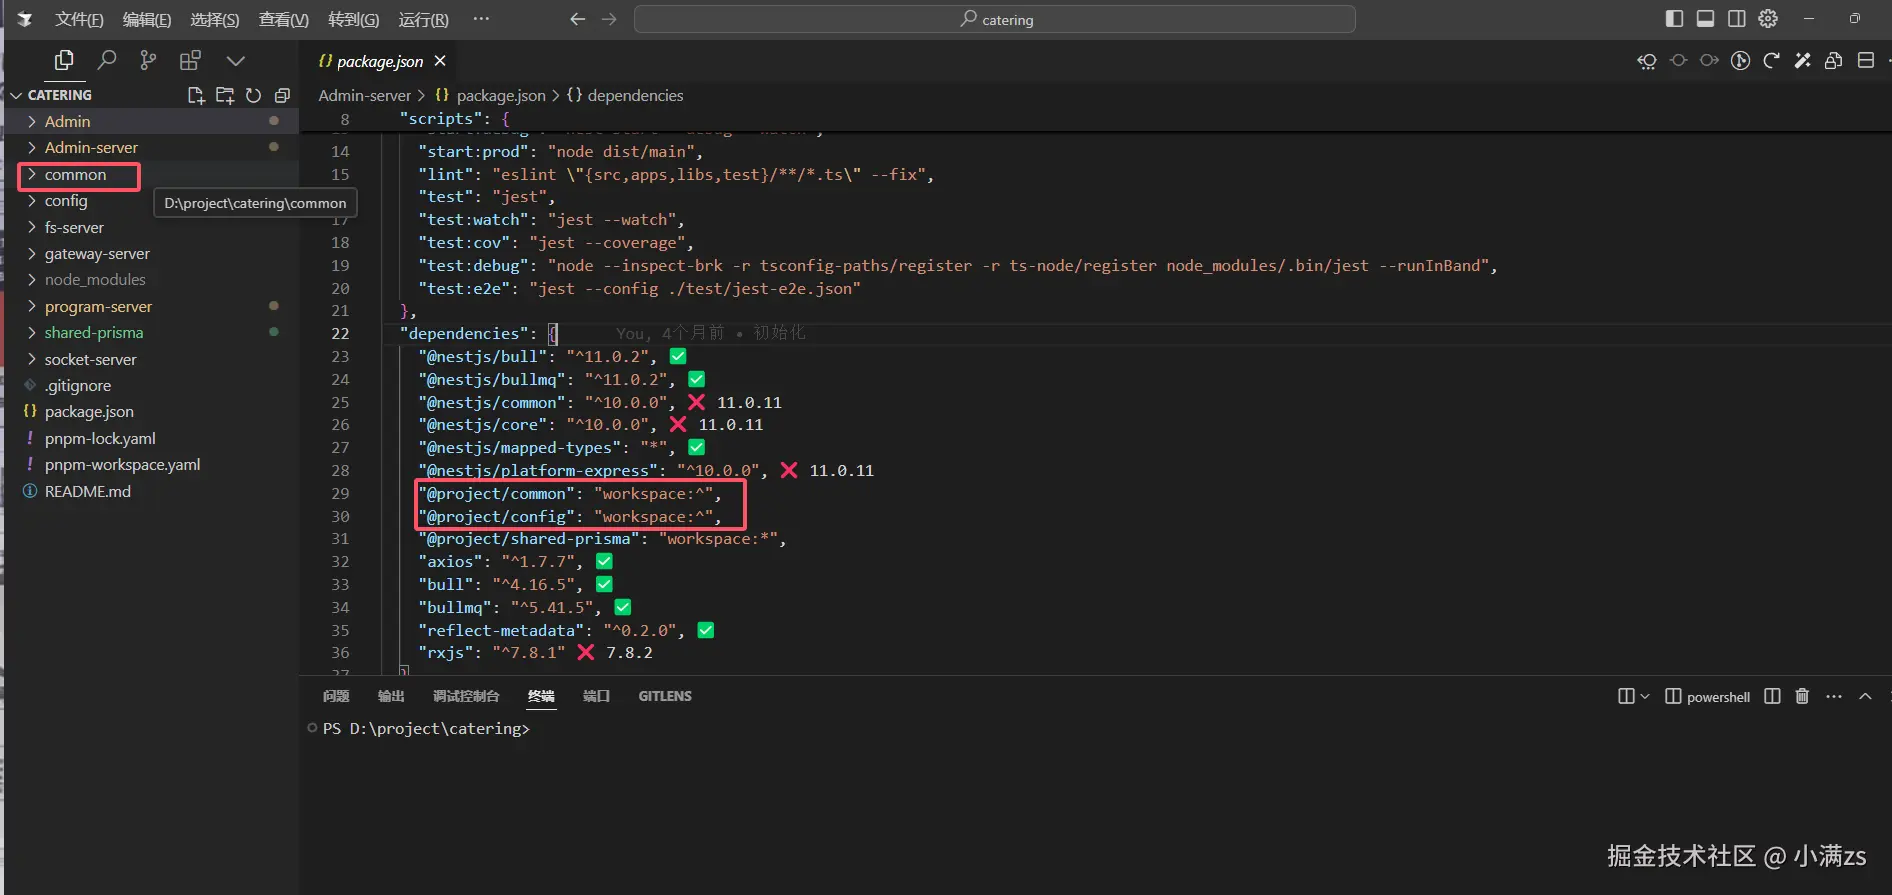This screenshot has width=1892, height=895.
Task: Toggle primary side bar layout button
Action: pos(1674,19)
